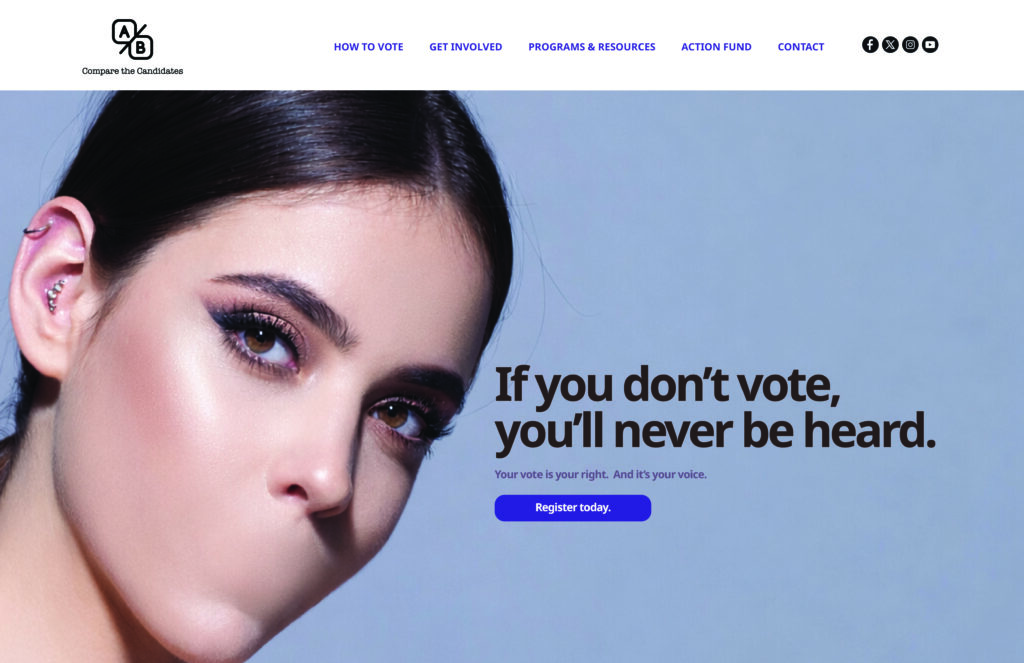Visit the Instagram page via its icon

click(x=910, y=44)
